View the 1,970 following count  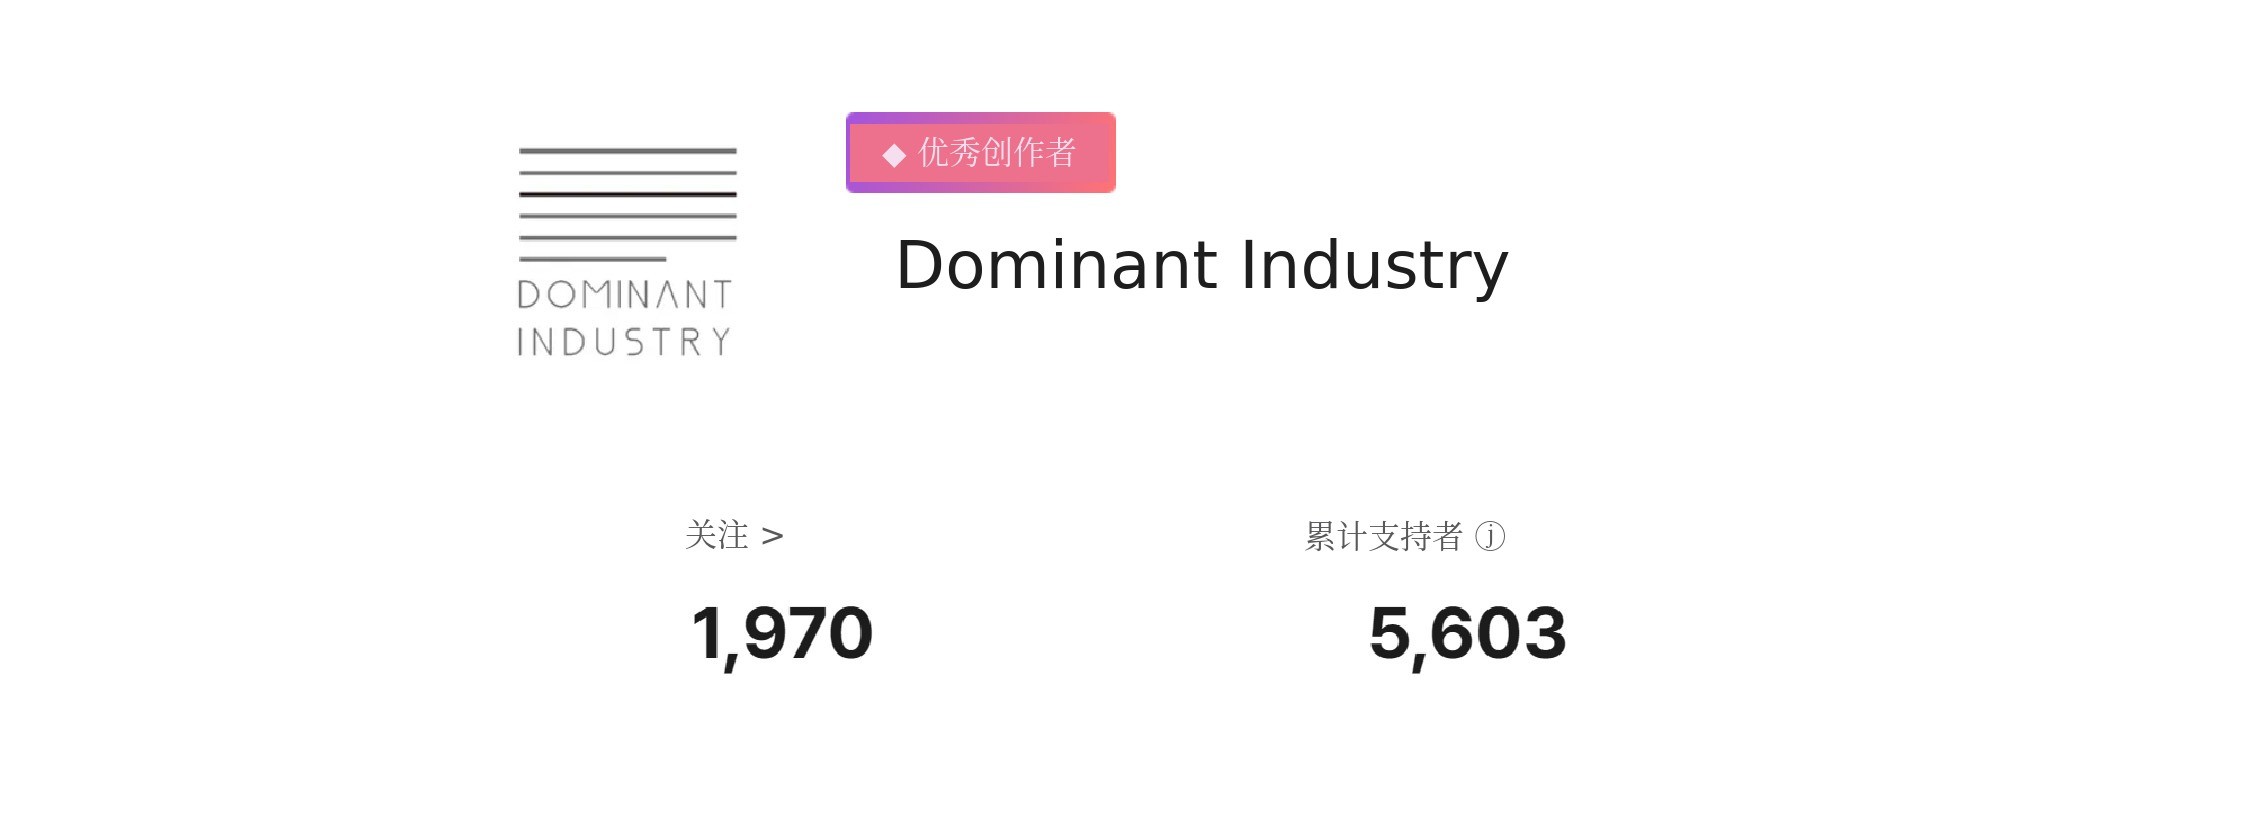pos(782,634)
